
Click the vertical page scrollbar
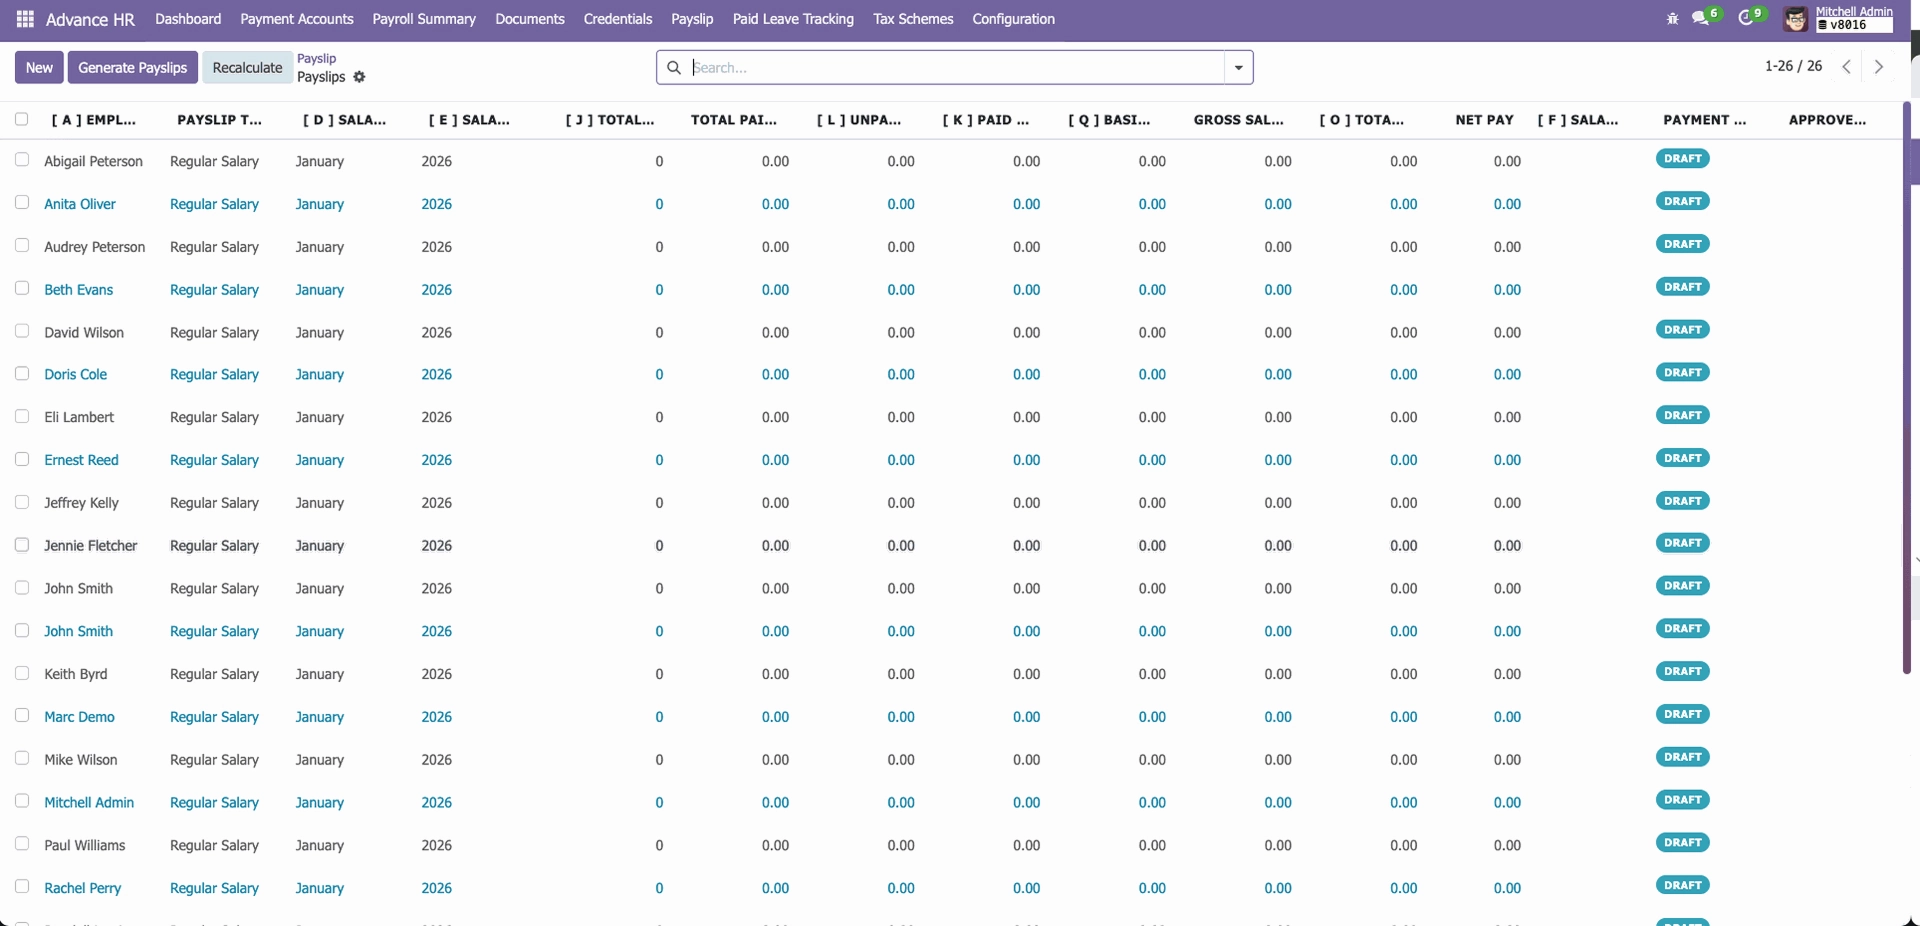coord(1908,388)
